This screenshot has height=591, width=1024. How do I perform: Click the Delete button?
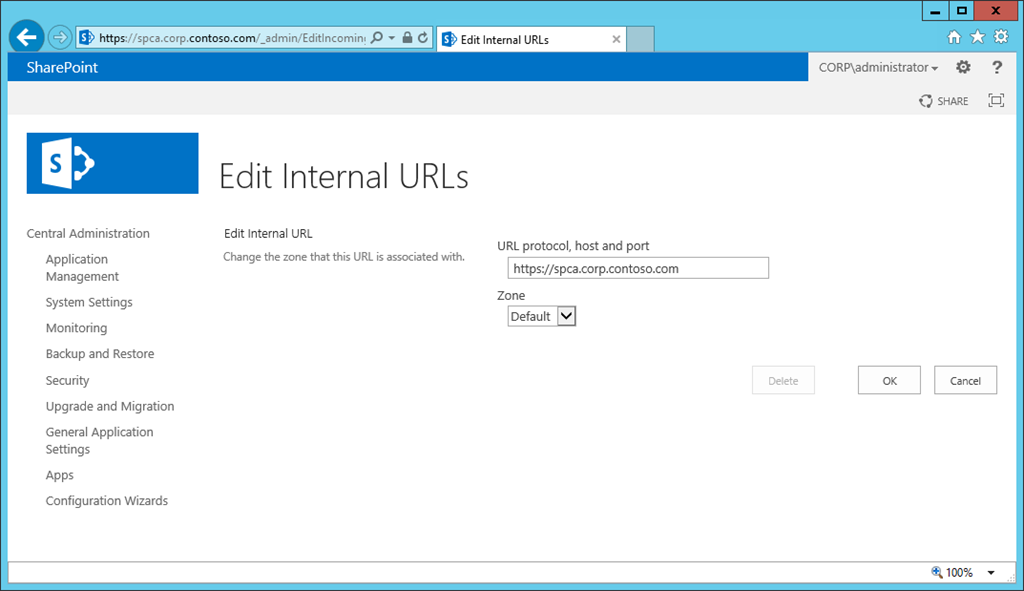click(783, 381)
